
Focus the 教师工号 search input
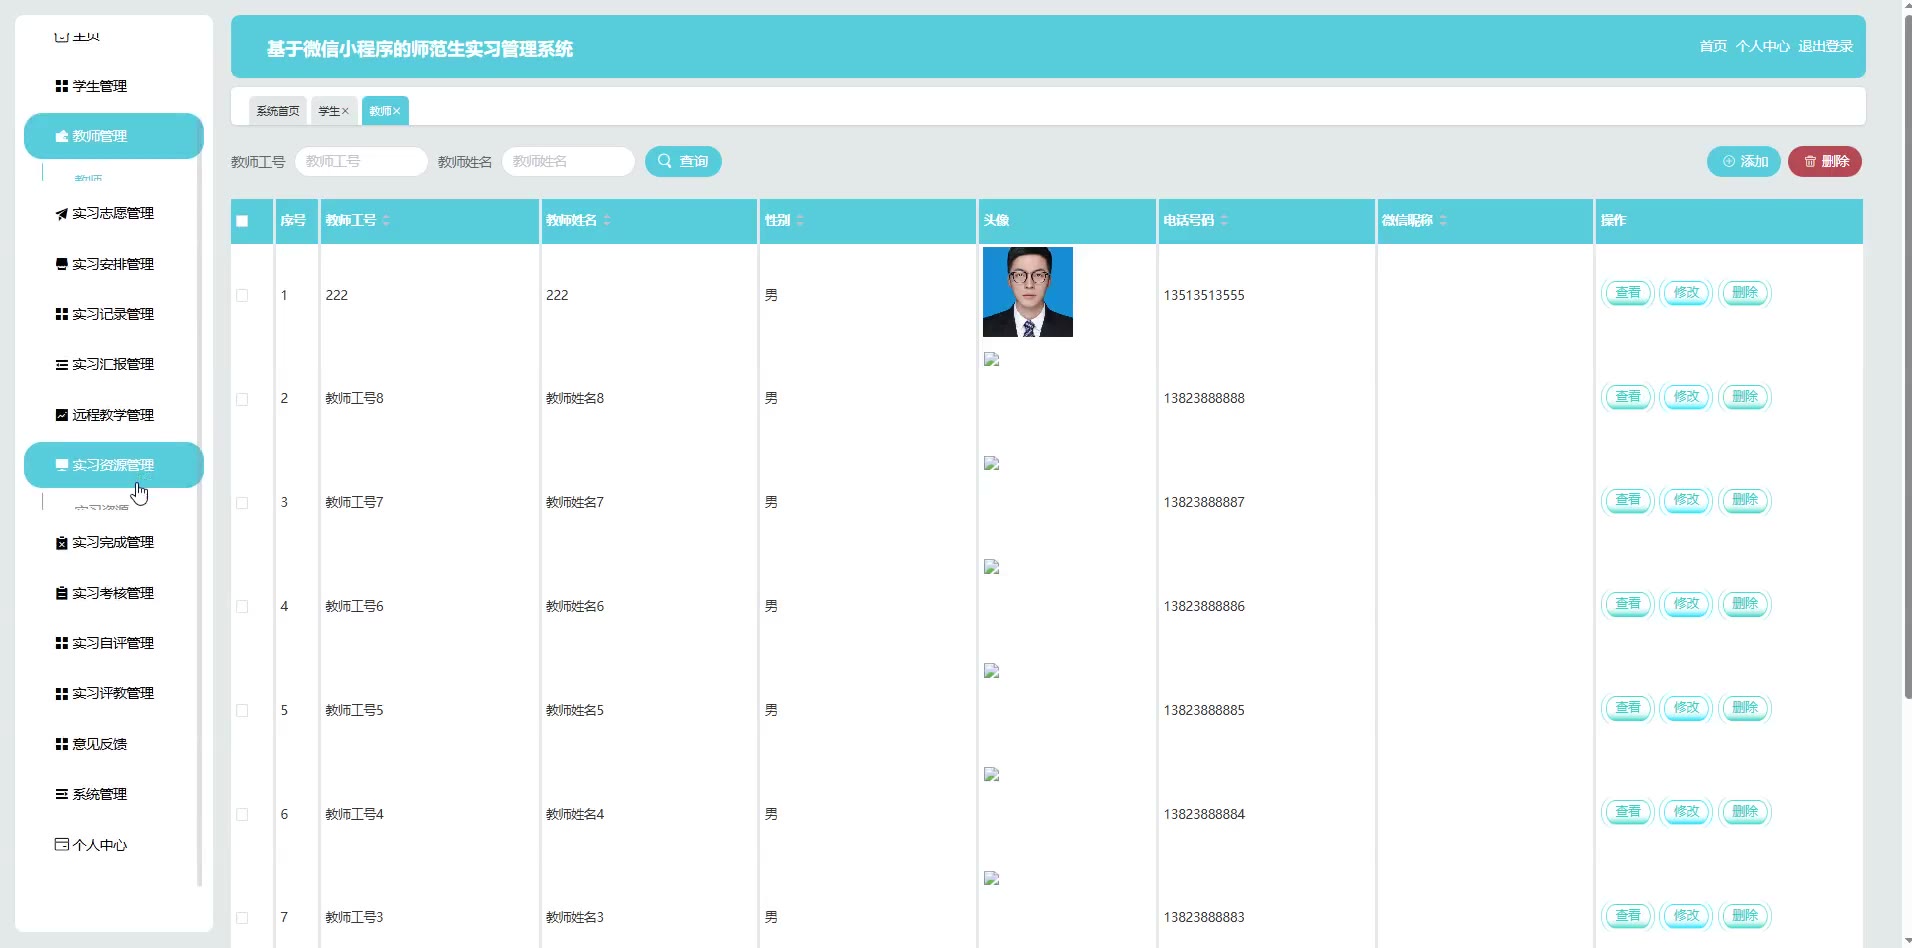point(361,161)
